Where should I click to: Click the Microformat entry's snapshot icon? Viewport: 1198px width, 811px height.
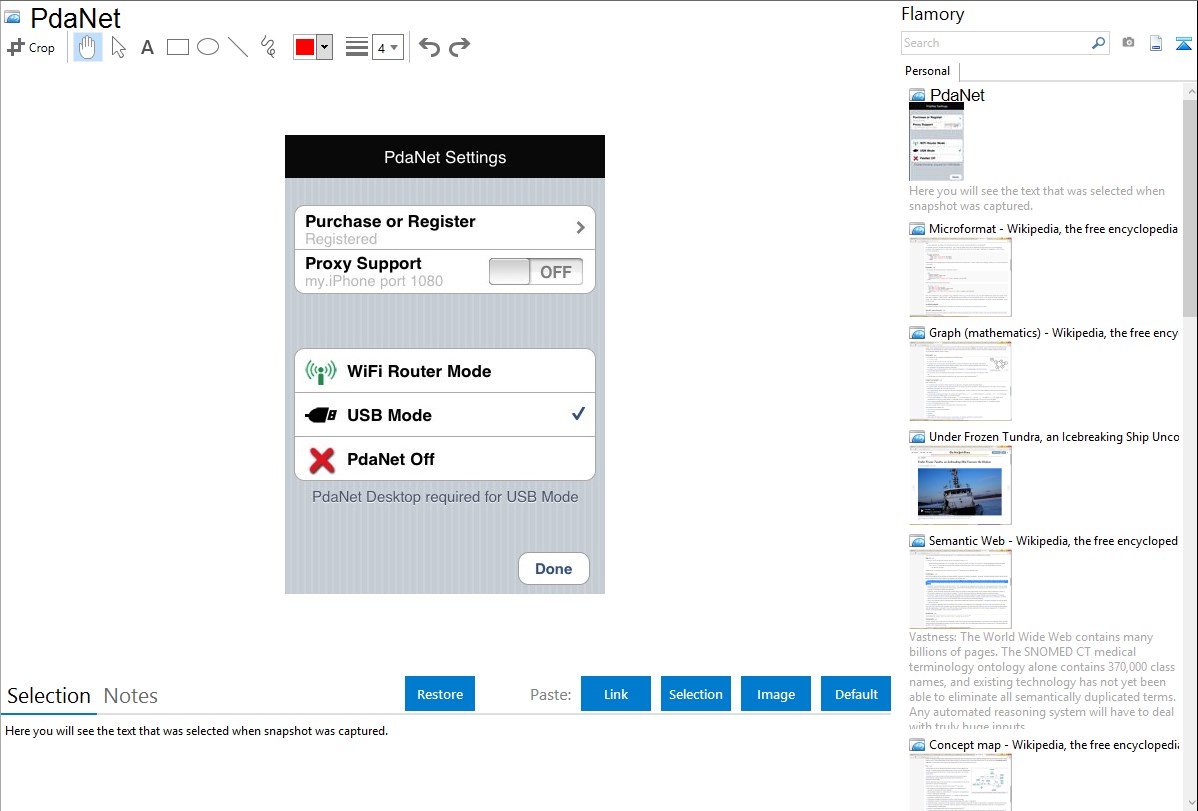(x=917, y=229)
